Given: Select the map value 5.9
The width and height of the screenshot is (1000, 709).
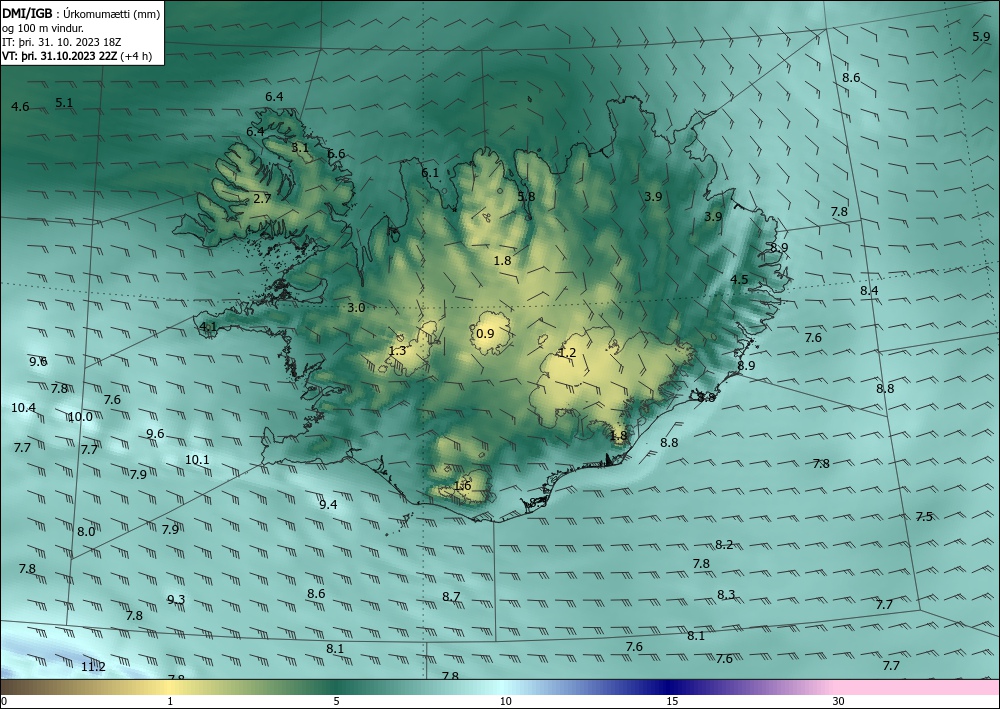Looking at the screenshot, I should coord(981,36).
